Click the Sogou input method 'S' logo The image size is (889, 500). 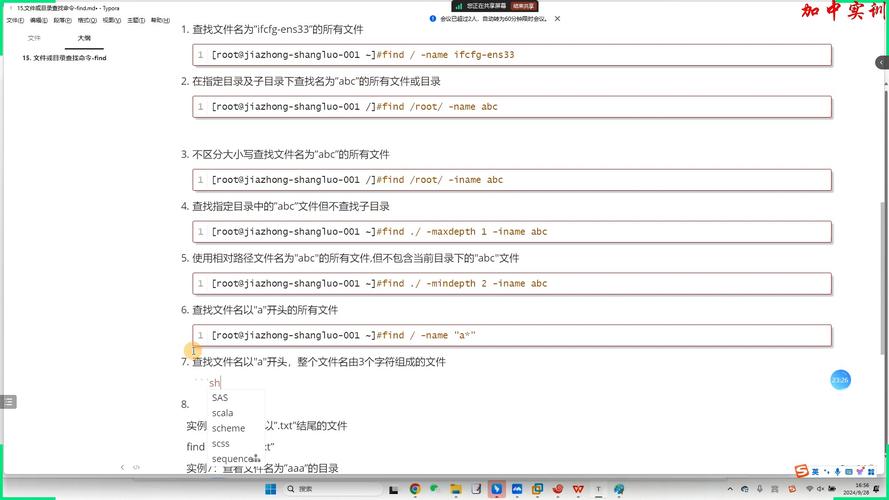point(801,471)
